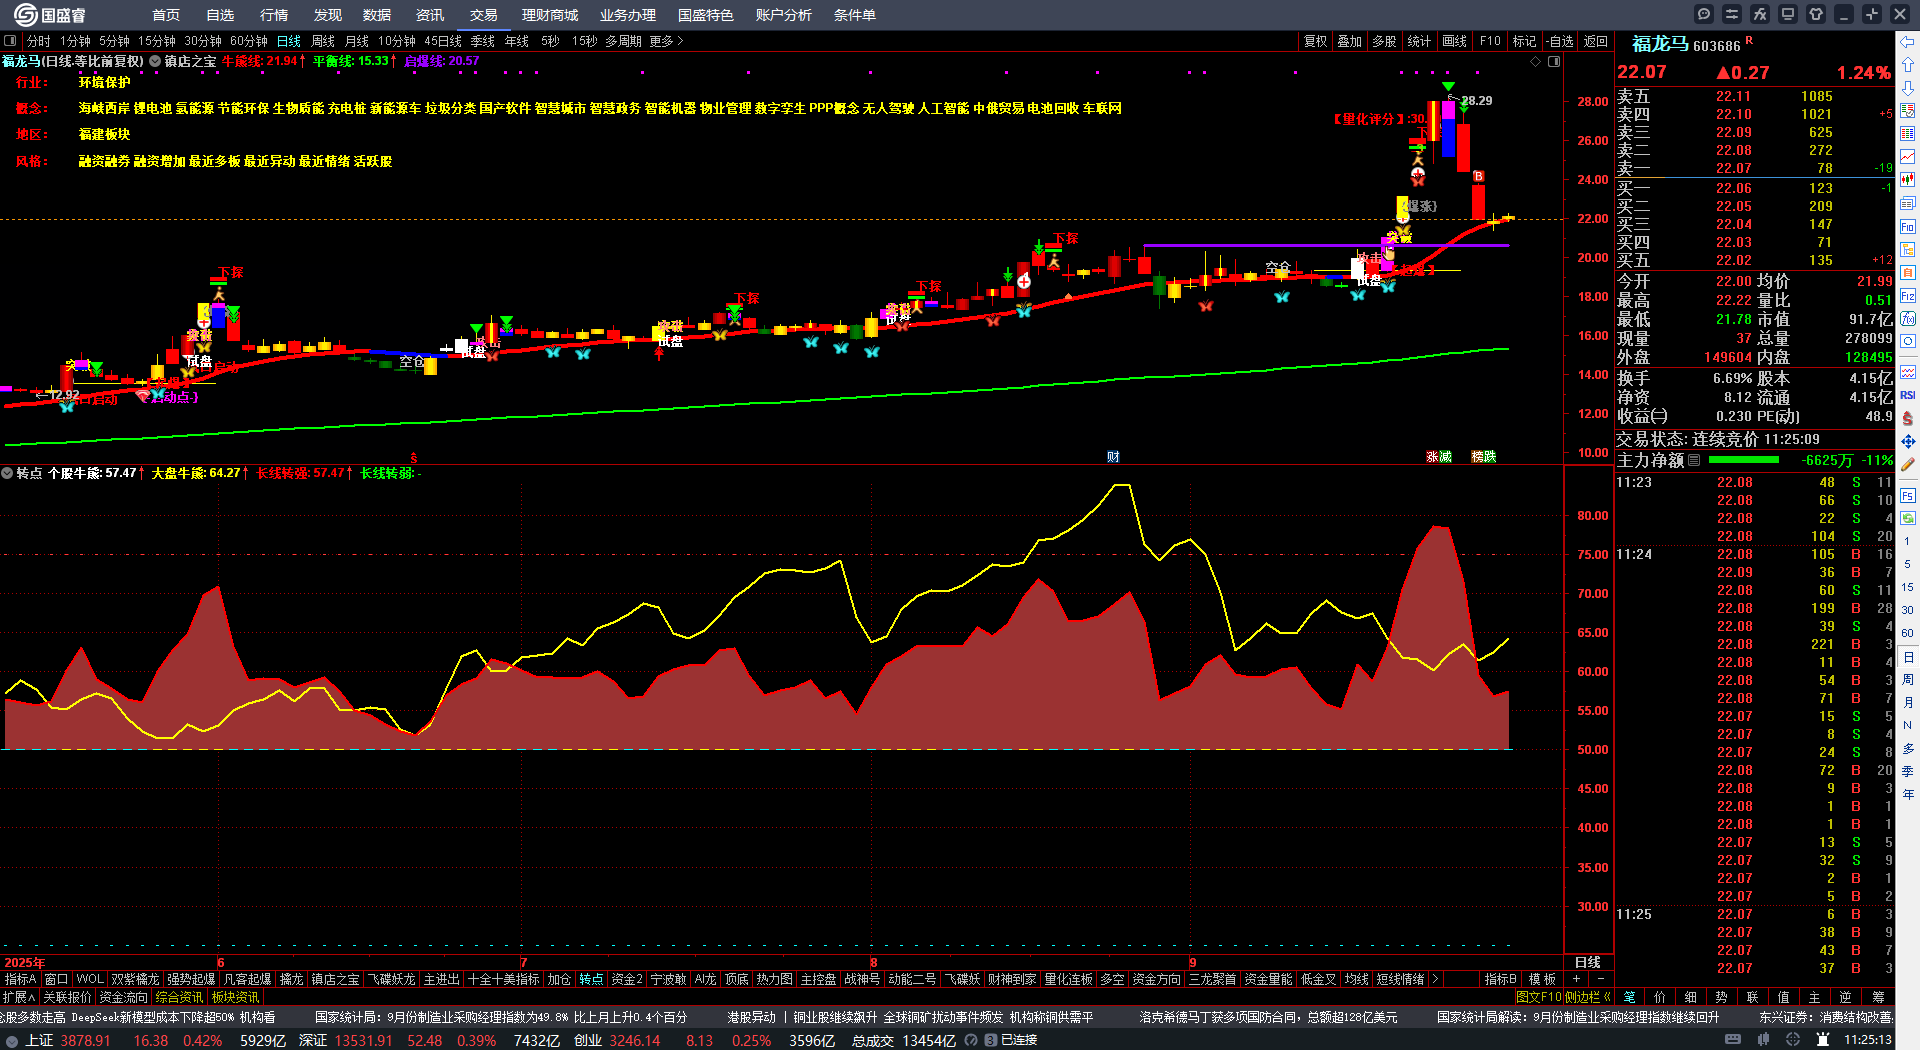Click the 财 marker at chart bottom
The height and width of the screenshot is (1050, 1920).
point(1113,457)
